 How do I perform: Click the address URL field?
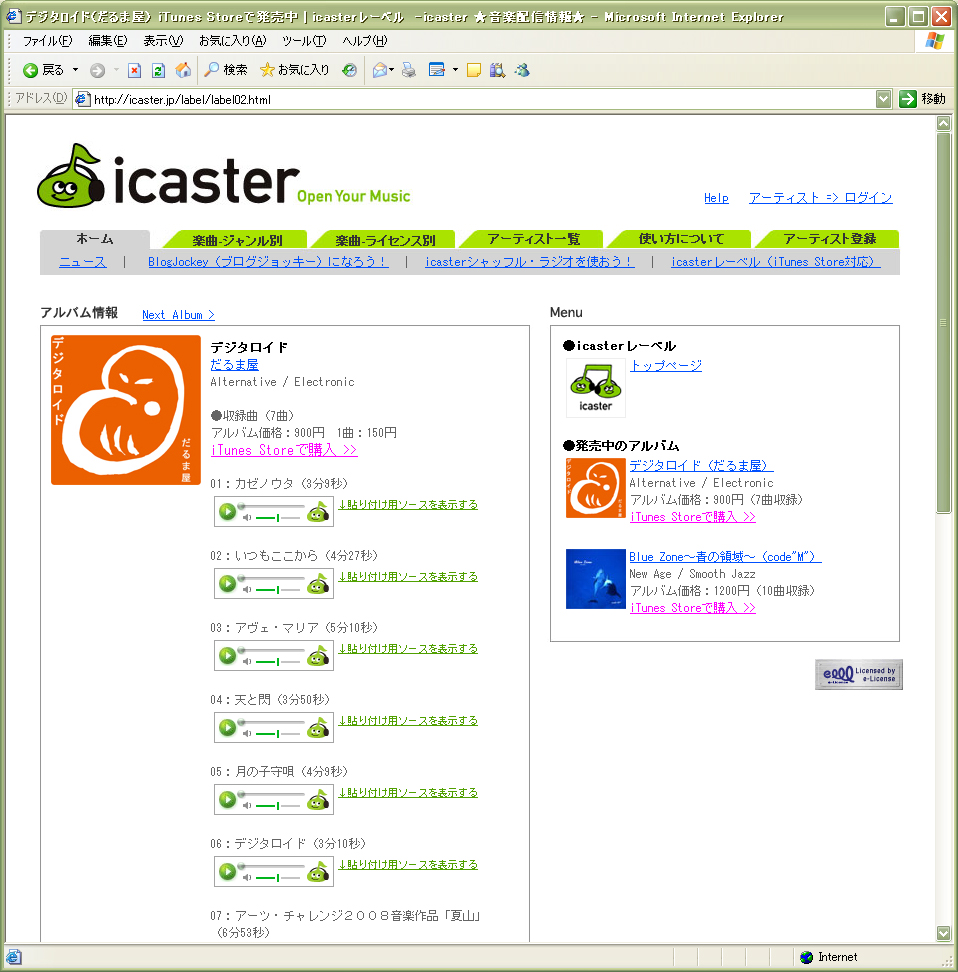point(474,99)
